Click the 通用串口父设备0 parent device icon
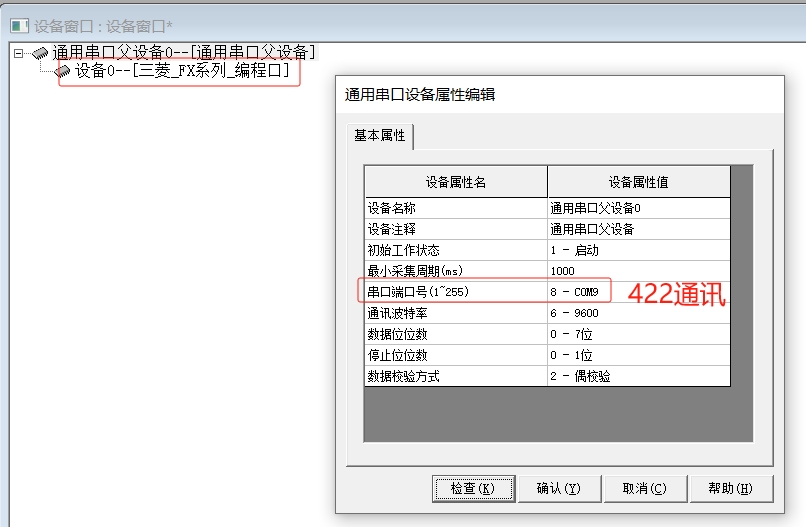This screenshot has width=806, height=527. 41,53
